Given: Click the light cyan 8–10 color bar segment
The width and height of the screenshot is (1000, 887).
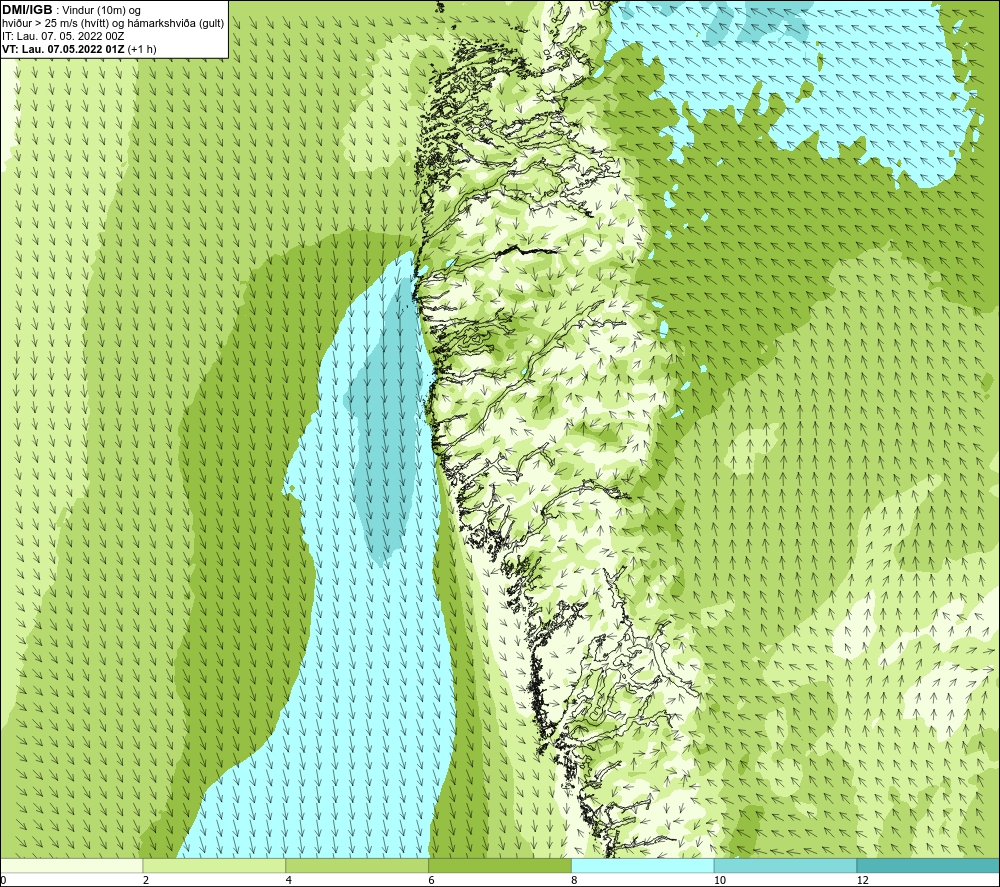Looking at the screenshot, I should [643, 865].
